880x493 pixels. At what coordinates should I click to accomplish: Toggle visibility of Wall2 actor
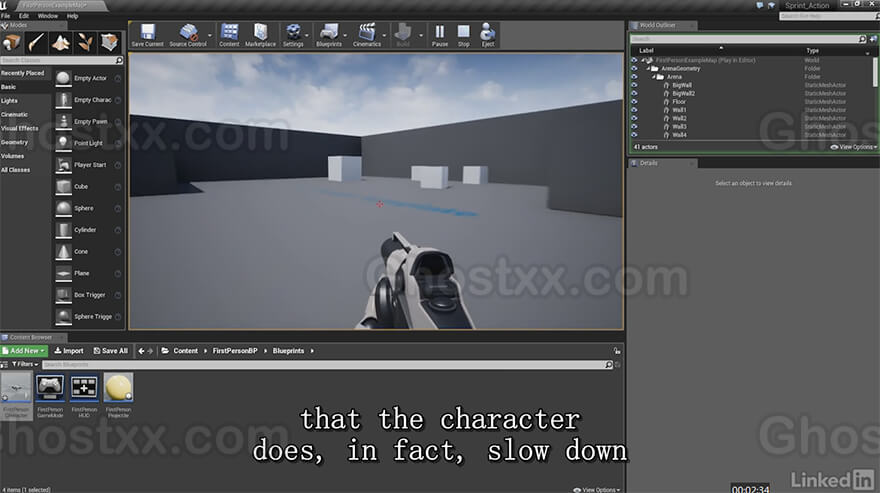coord(634,118)
